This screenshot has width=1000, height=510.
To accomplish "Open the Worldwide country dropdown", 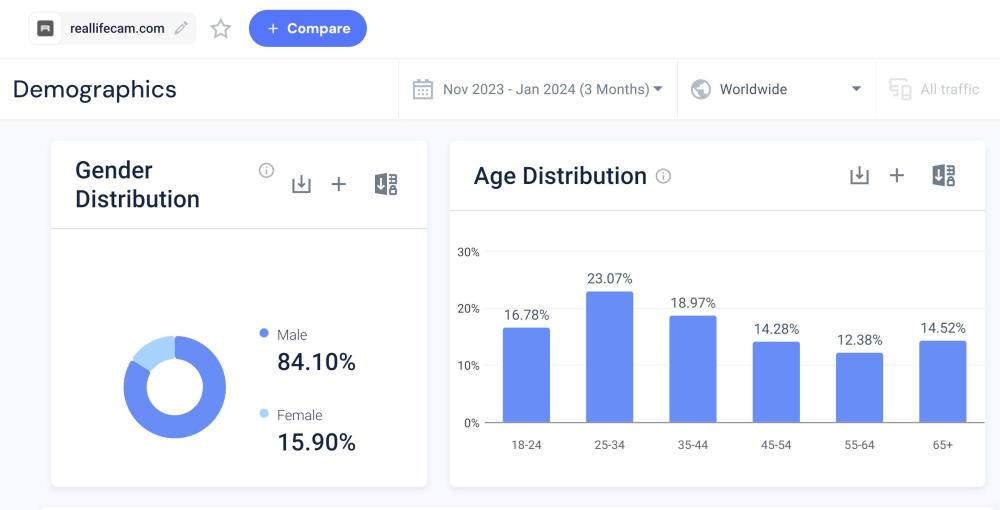I will (776, 89).
